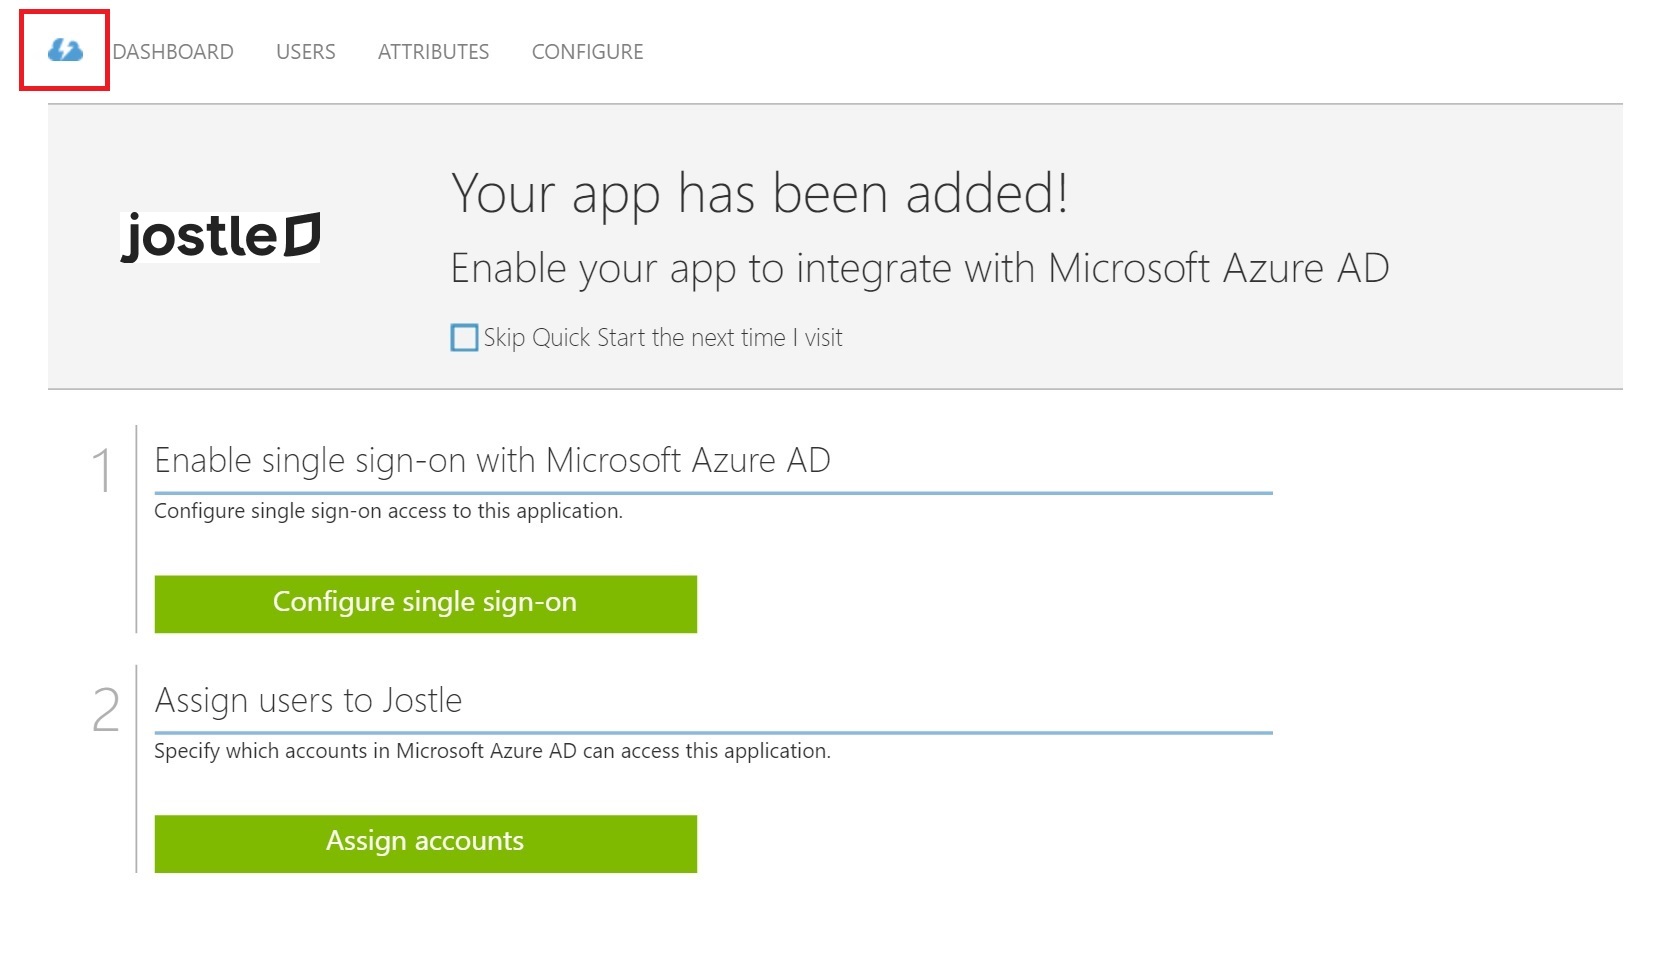The width and height of the screenshot is (1660, 968).
Task: Switch to the USERS tab
Action: click(x=306, y=52)
